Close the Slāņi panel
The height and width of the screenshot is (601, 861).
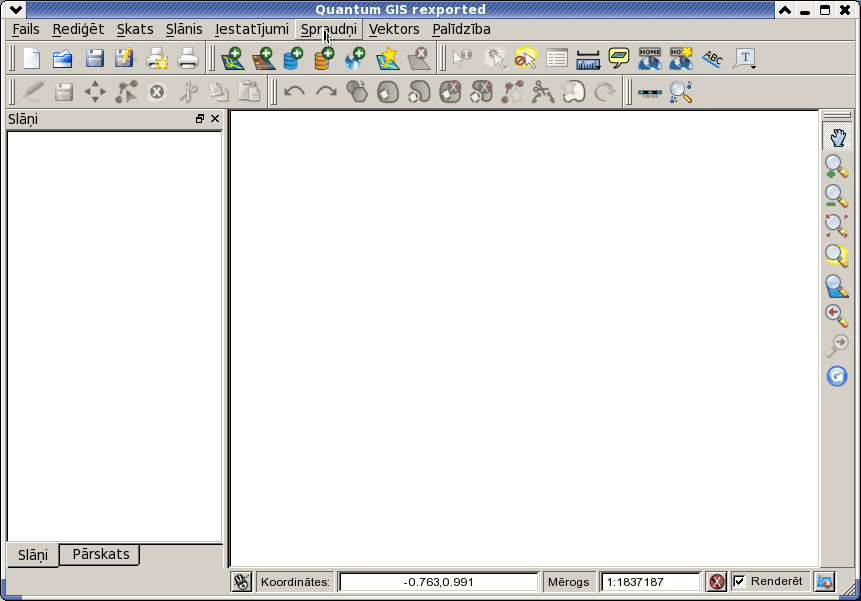pyautogui.click(x=215, y=119)
